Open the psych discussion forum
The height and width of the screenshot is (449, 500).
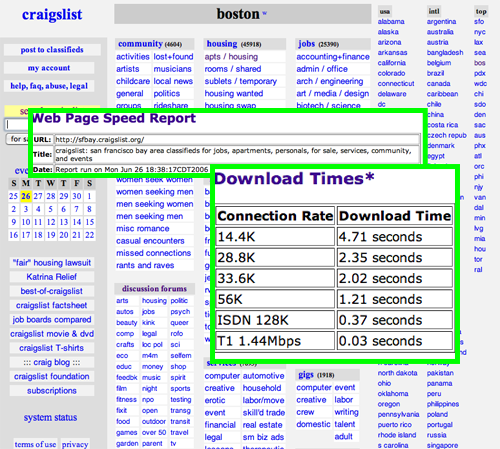pyautogui.click(x=180, y=312)
